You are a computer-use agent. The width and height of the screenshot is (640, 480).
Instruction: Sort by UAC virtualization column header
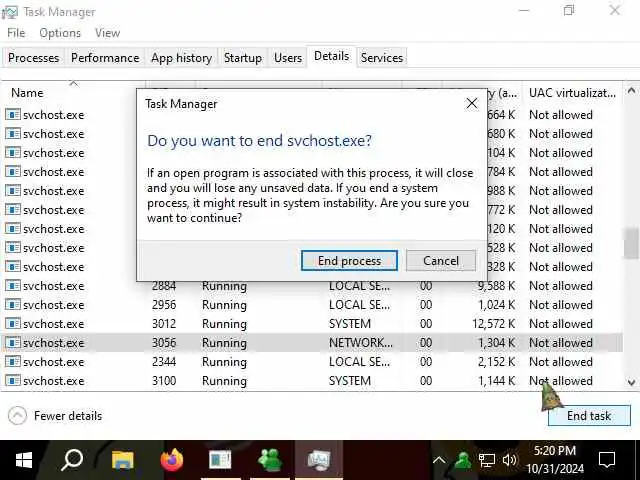(572, 93)
